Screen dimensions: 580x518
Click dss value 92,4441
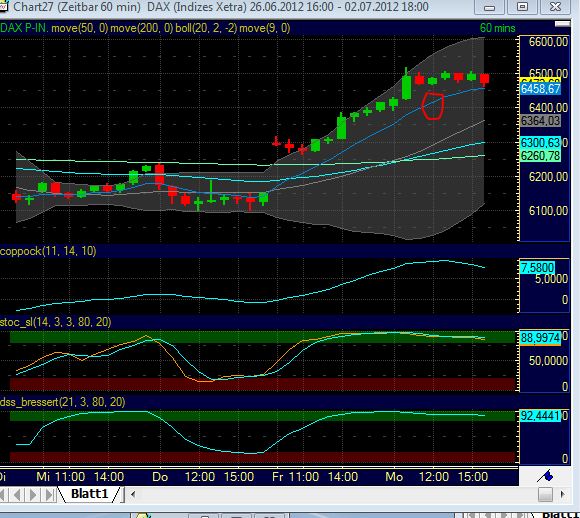pyautogui.click(x=540, y=416)
